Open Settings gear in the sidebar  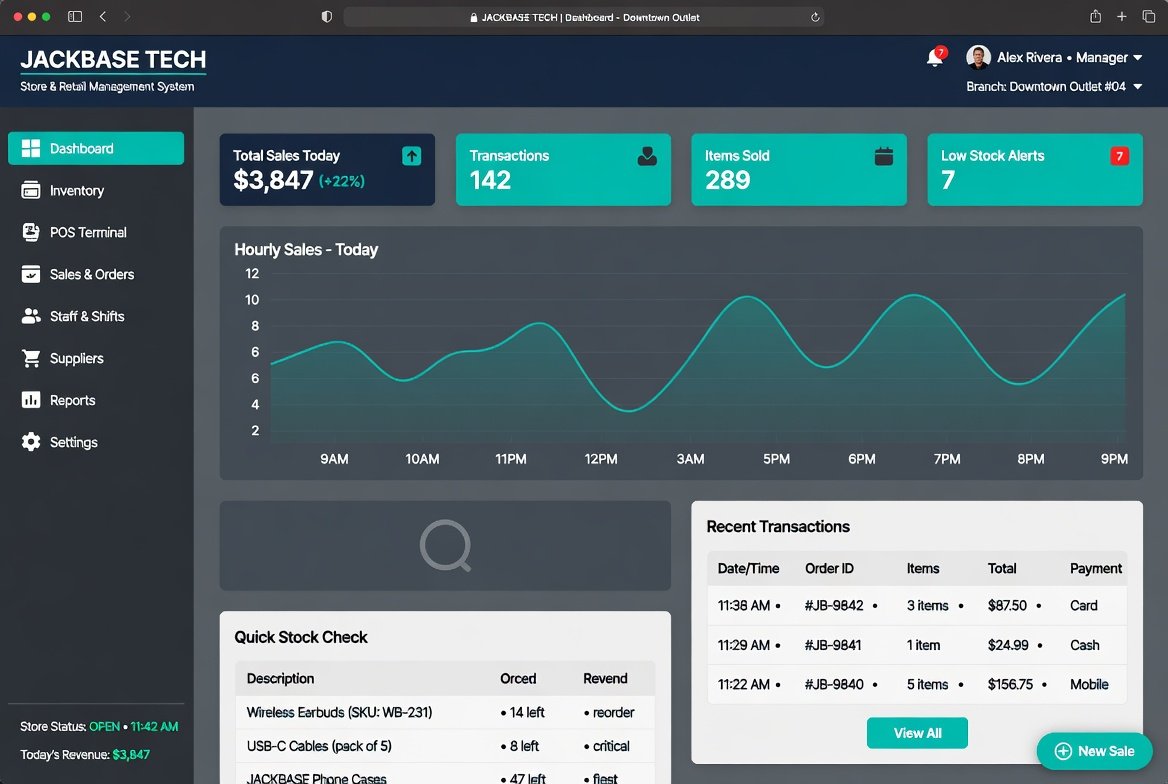pos(31,442)
